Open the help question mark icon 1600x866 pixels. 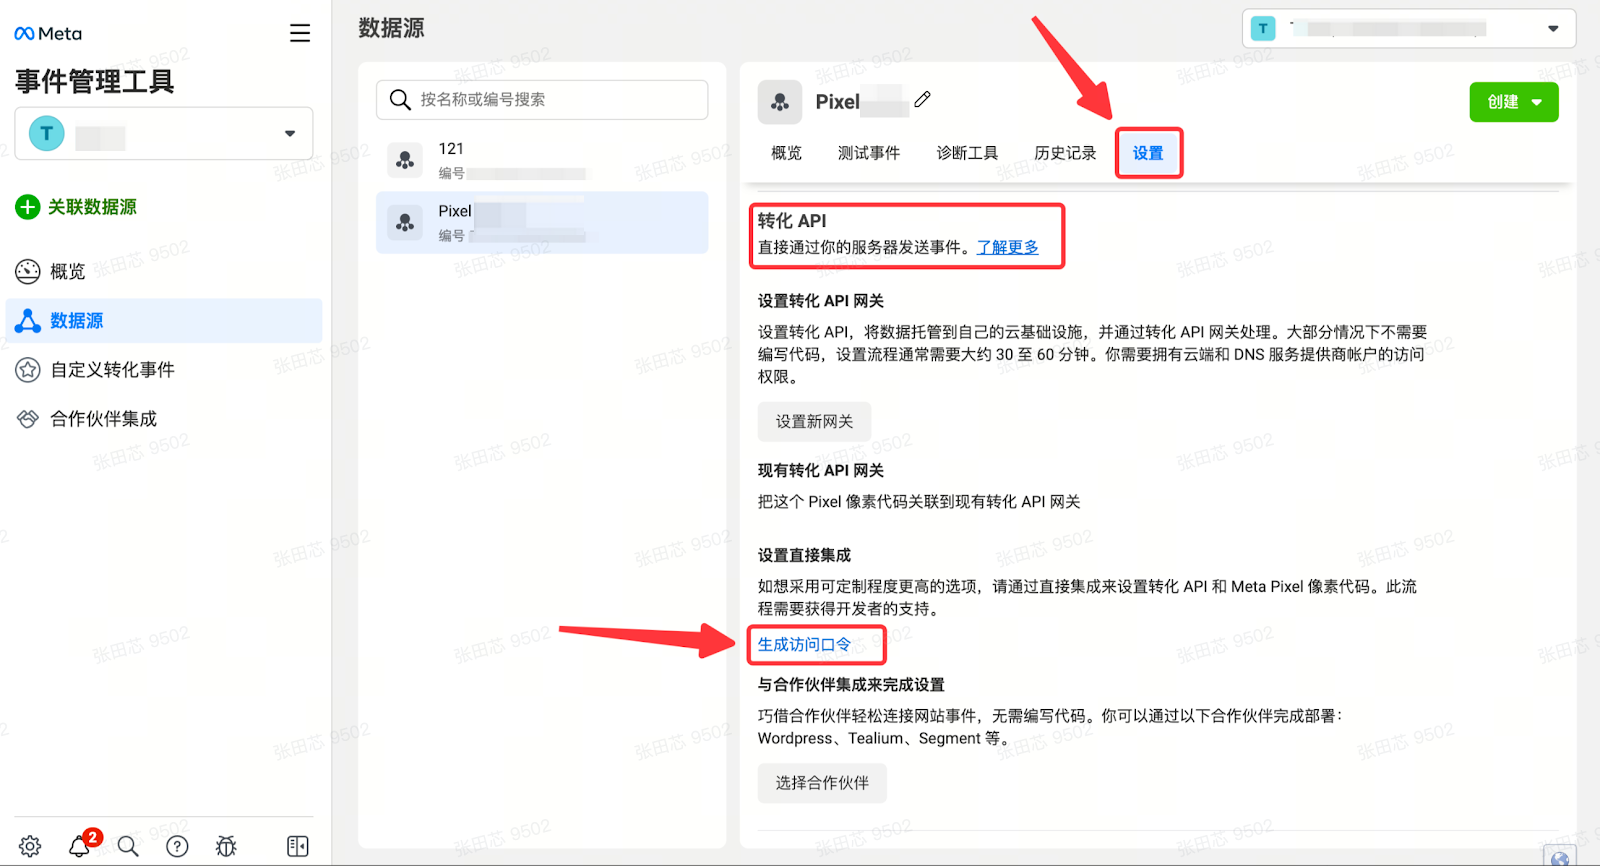[x=177, y=846]
